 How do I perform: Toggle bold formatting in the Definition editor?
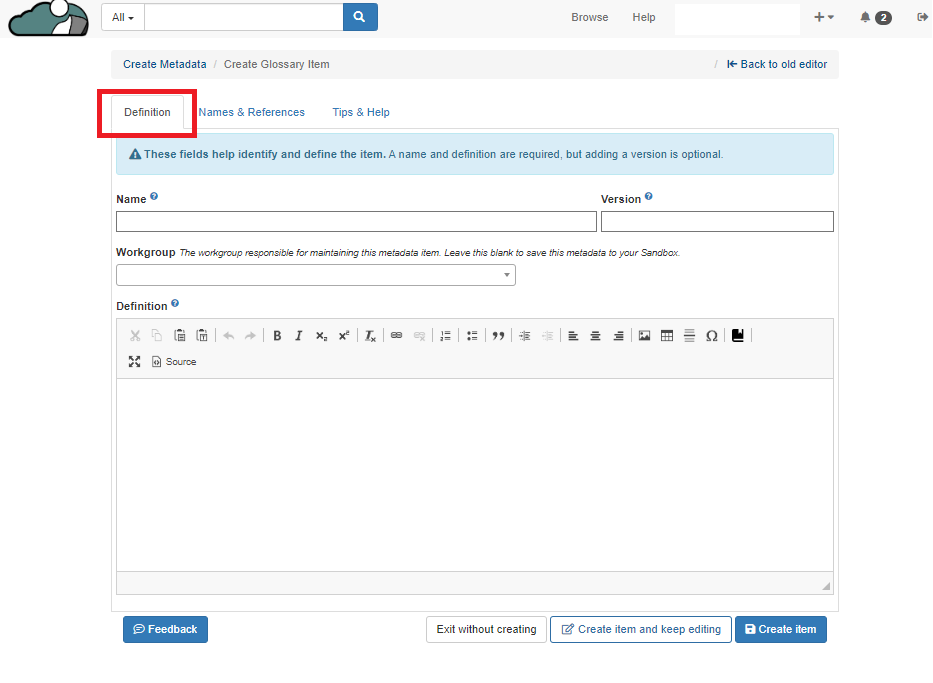tap(277, 336)
